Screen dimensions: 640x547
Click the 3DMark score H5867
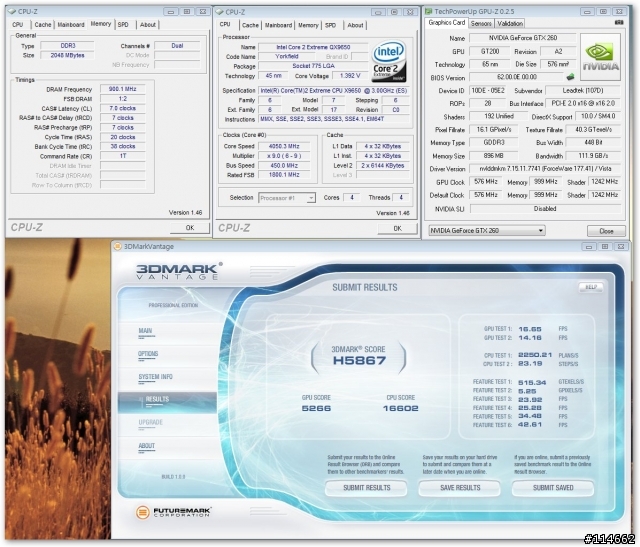click(x=359, y=360)
